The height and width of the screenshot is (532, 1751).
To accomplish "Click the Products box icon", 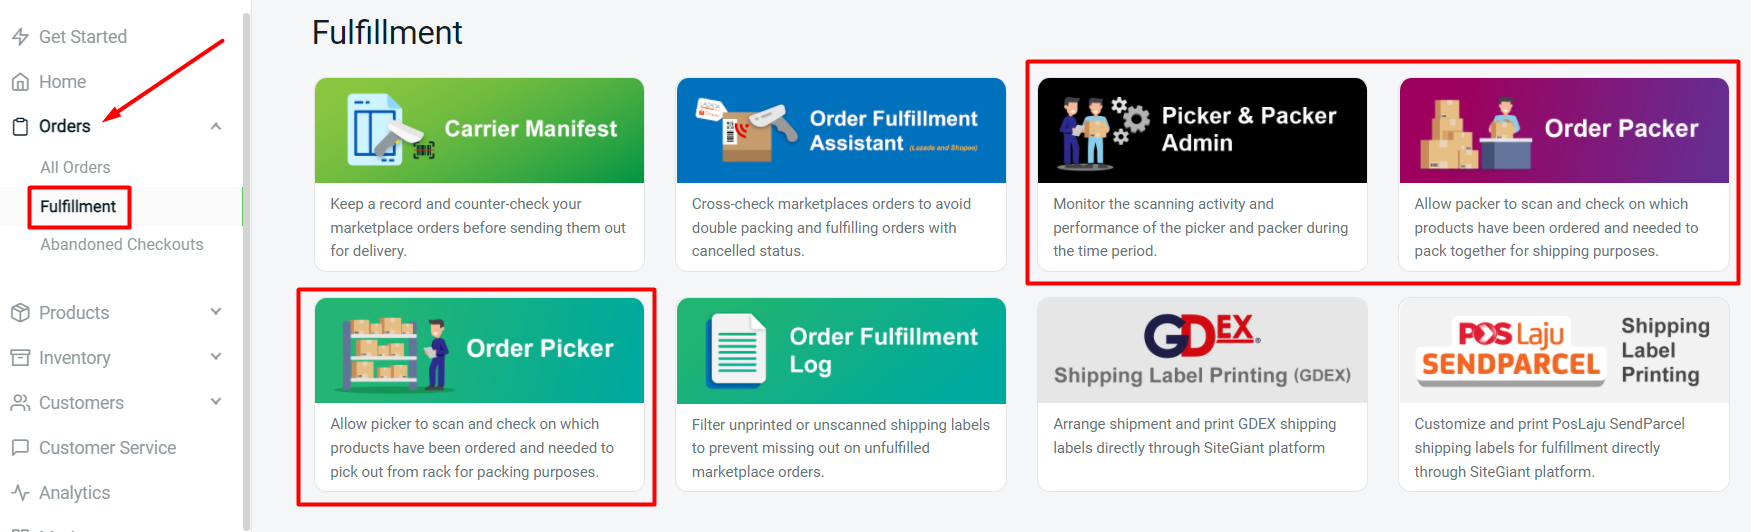I will pyautogui.click(x=20, y=313).
